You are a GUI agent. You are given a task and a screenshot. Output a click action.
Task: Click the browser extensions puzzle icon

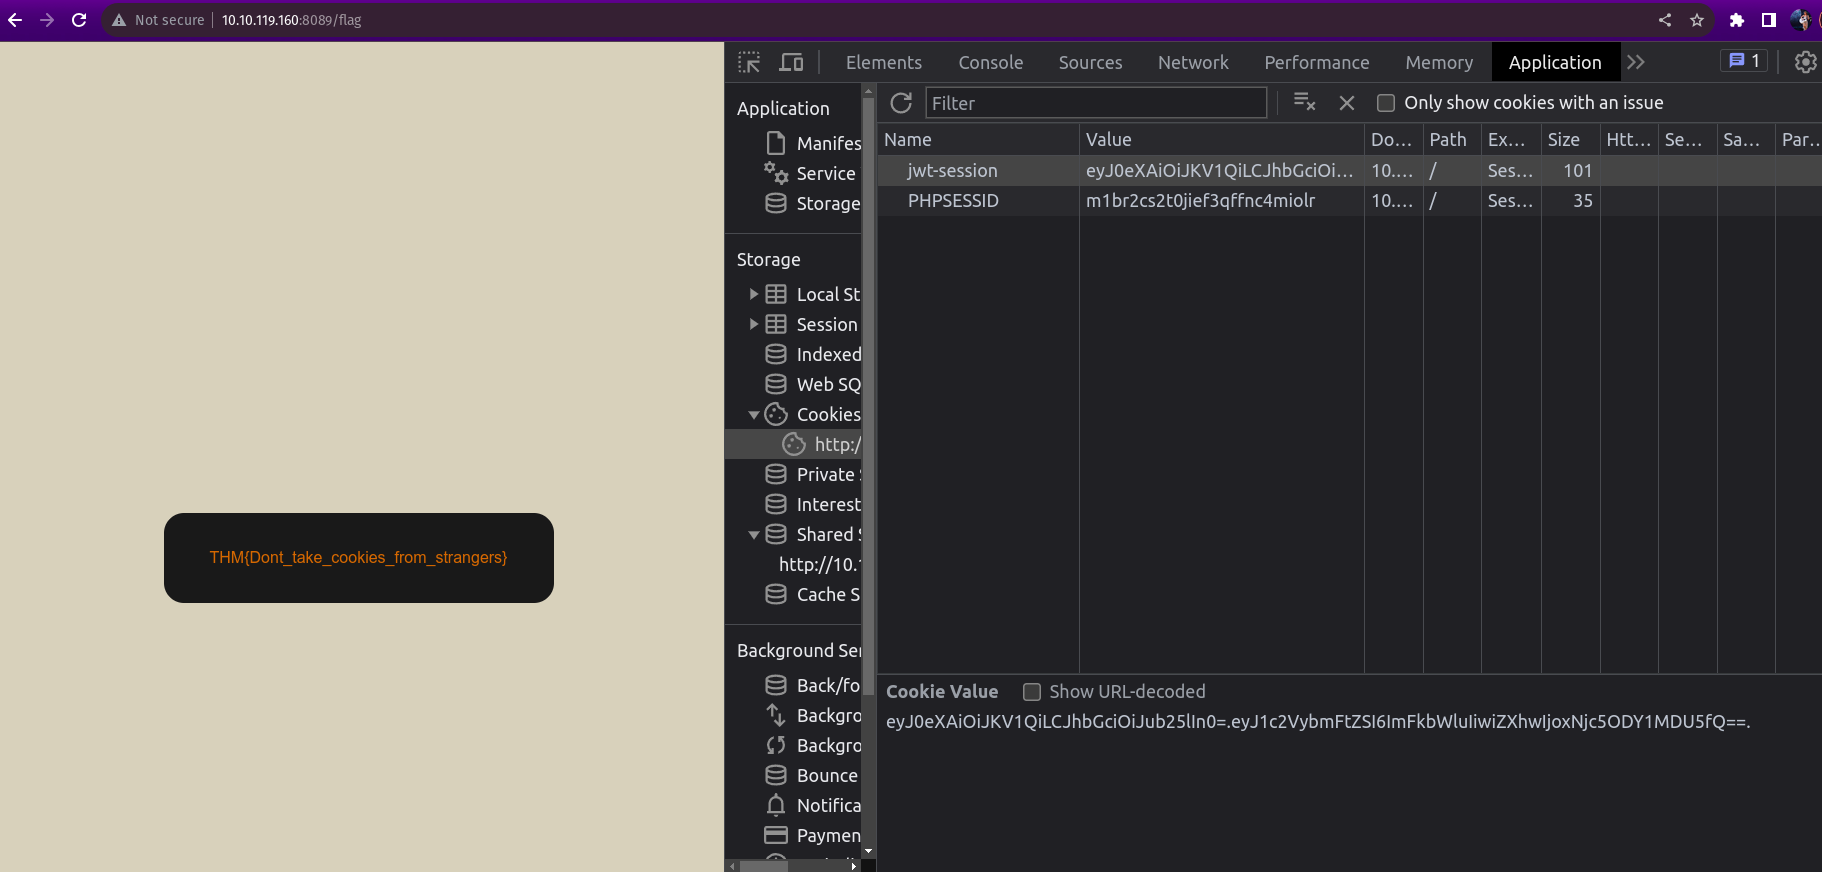(x=1736, y=20)
